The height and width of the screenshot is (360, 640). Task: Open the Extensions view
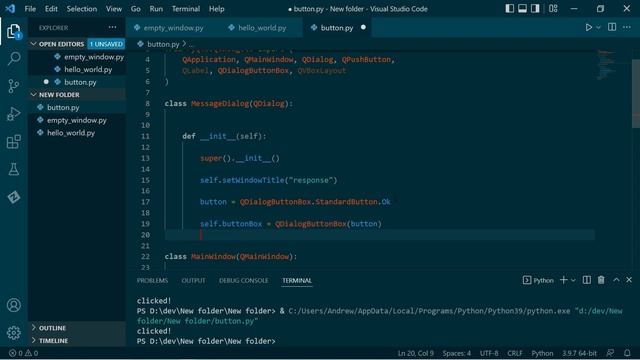(x=13, y=142)
